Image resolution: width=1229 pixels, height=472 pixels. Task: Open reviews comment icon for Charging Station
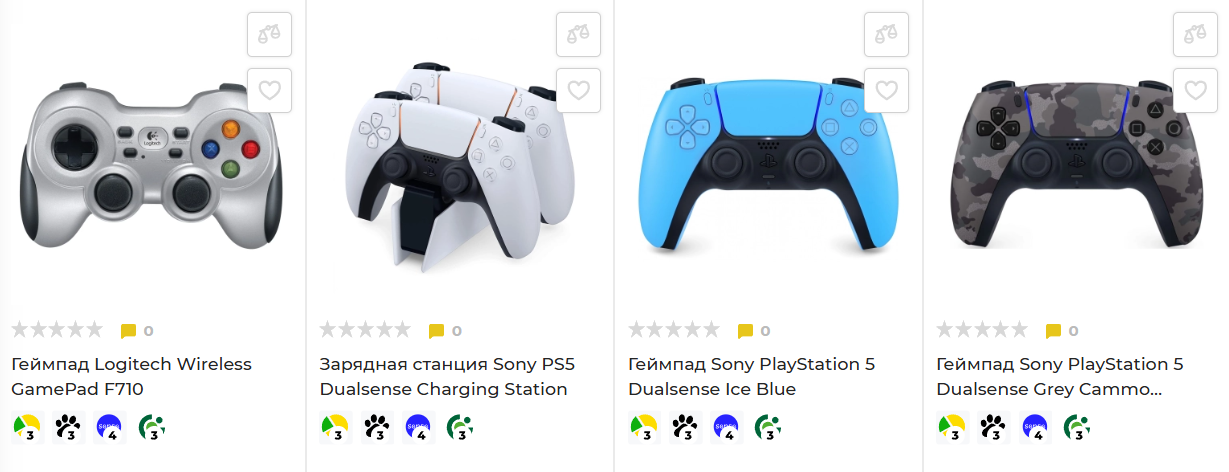(x=436, y=331)
